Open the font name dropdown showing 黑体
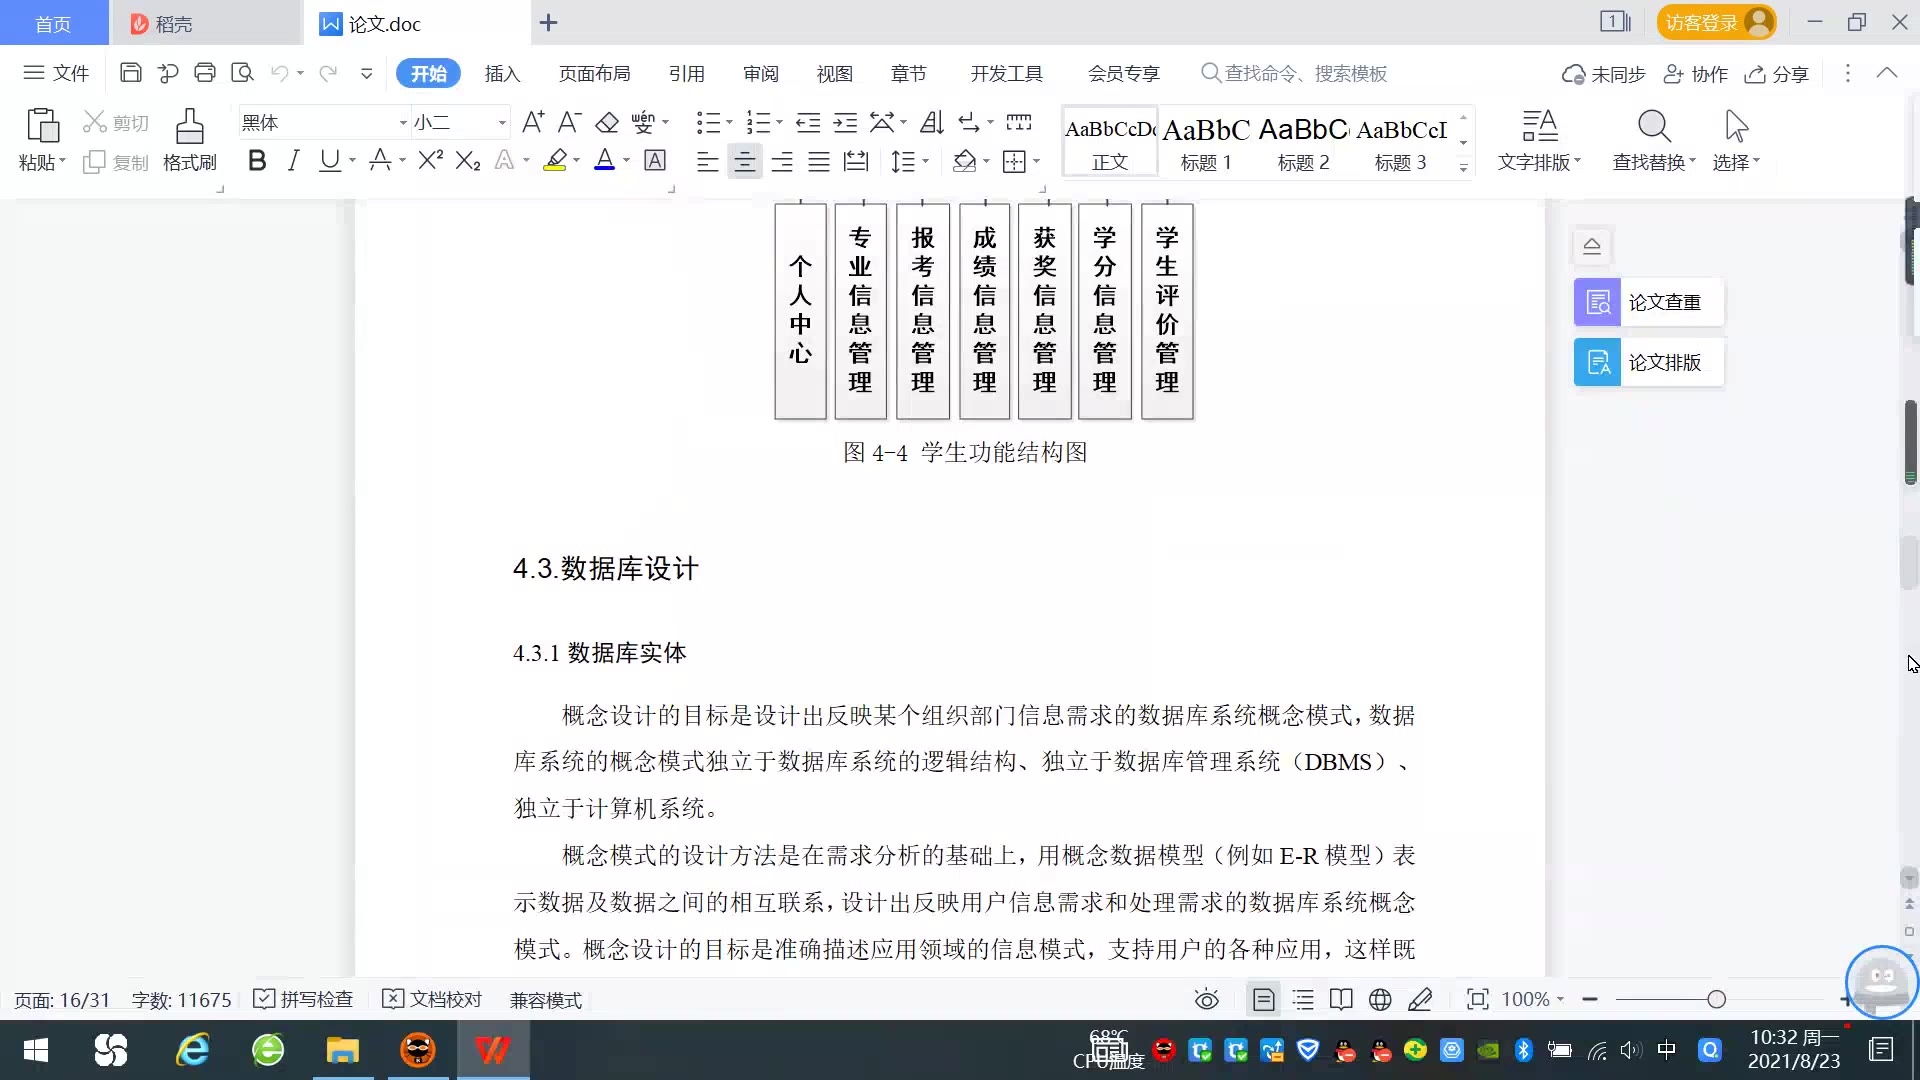This screenshot has width=1920, height=1080. pyautogui.click(x=403, y=123)
